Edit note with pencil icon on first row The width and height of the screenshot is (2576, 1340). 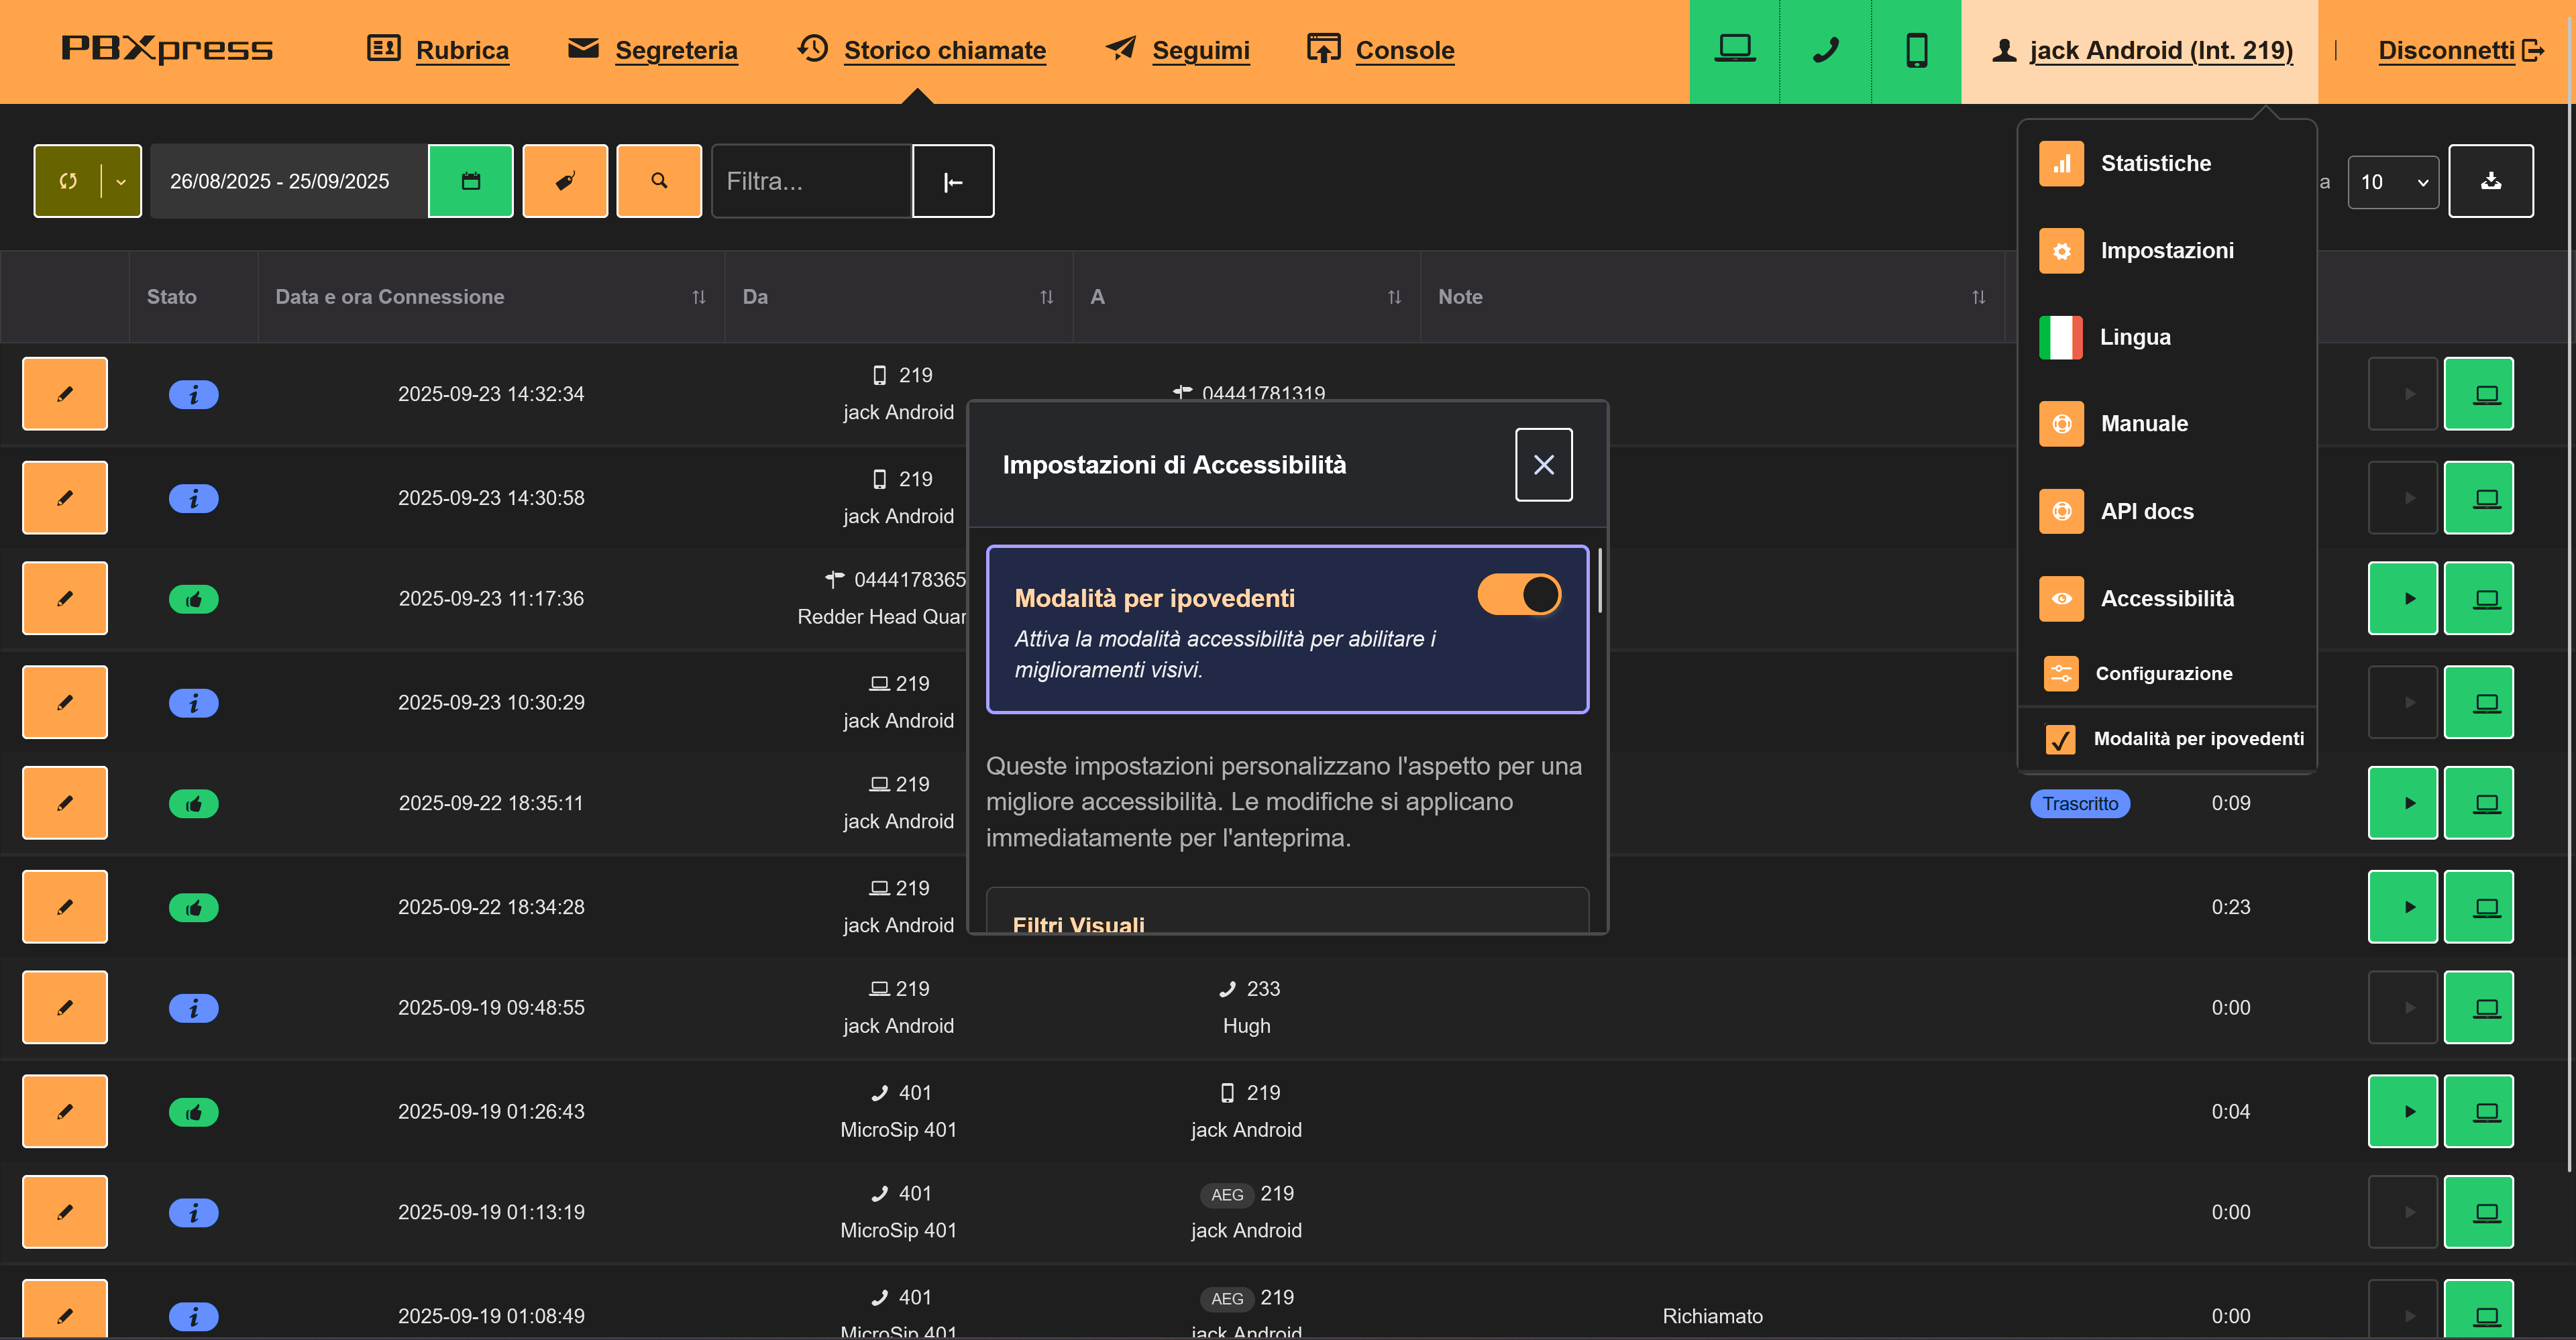64,393
